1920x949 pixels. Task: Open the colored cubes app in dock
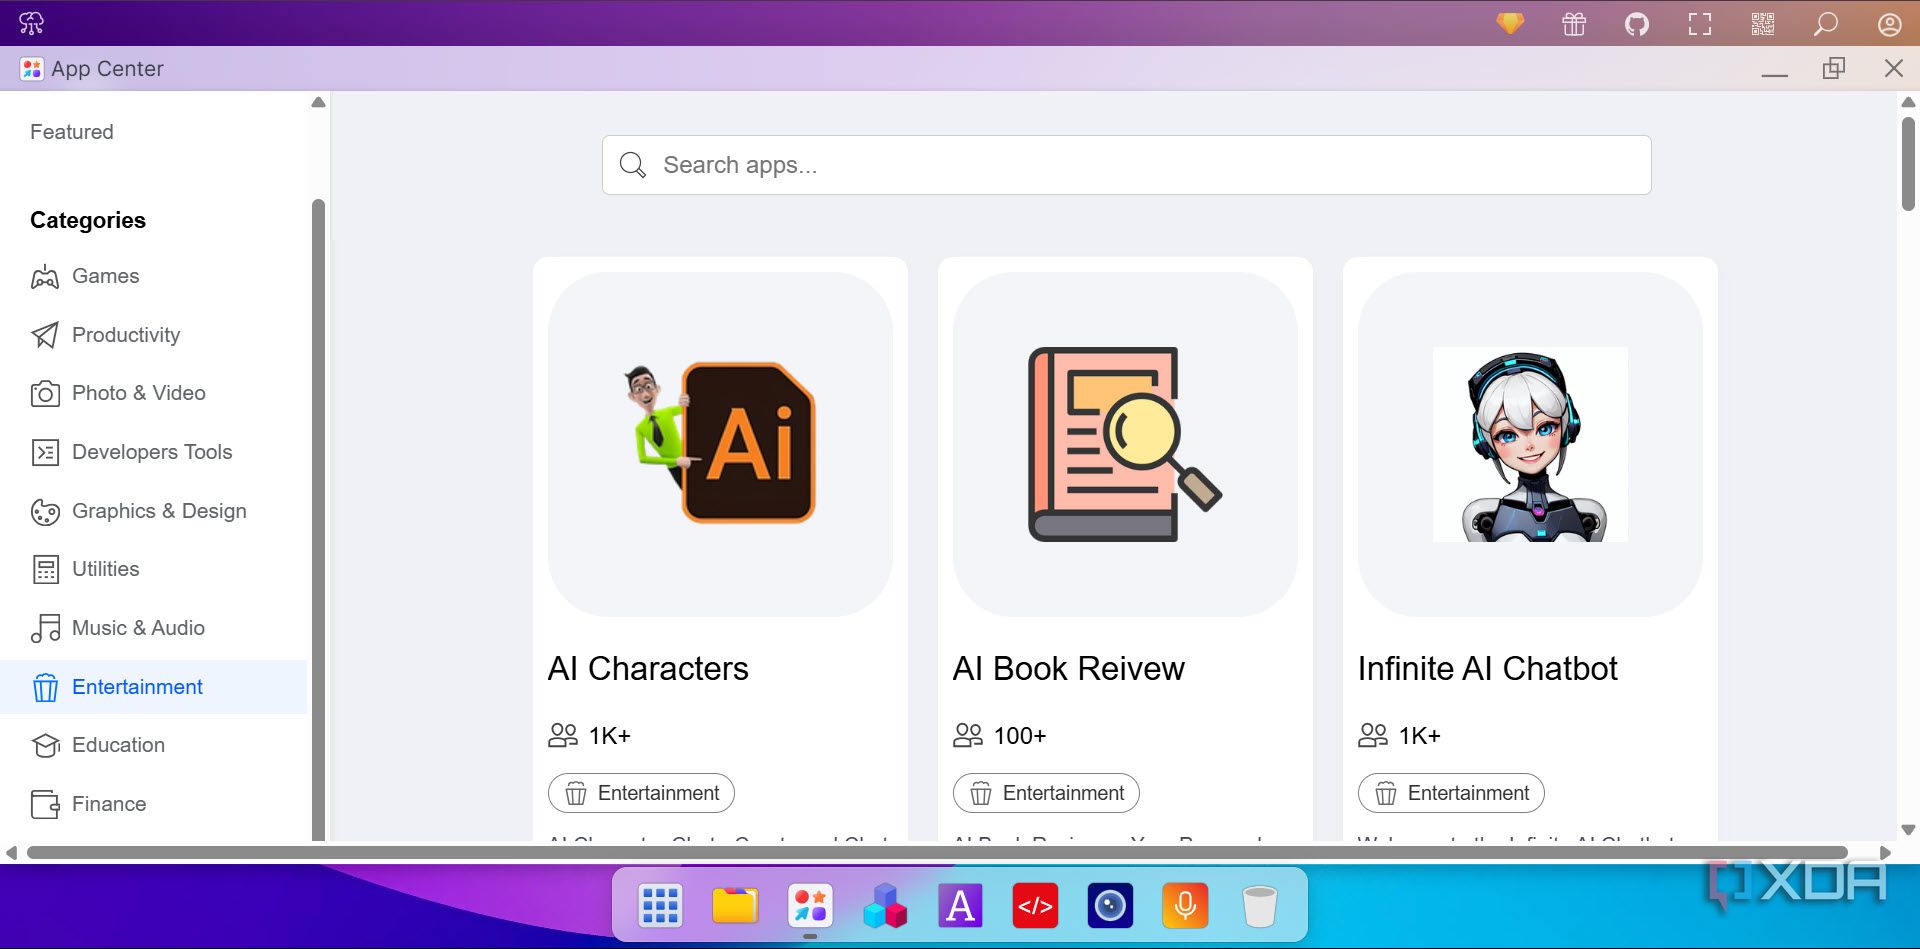(x=885, y=906)
